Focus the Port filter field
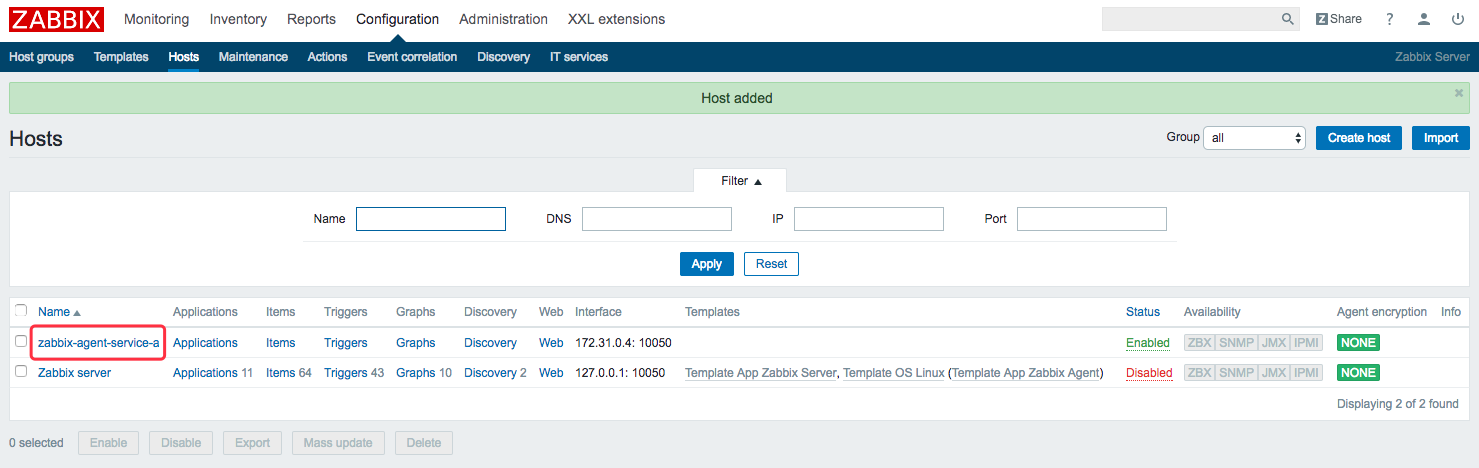This screenshot has height=468, width=1479. [1092, 219]
